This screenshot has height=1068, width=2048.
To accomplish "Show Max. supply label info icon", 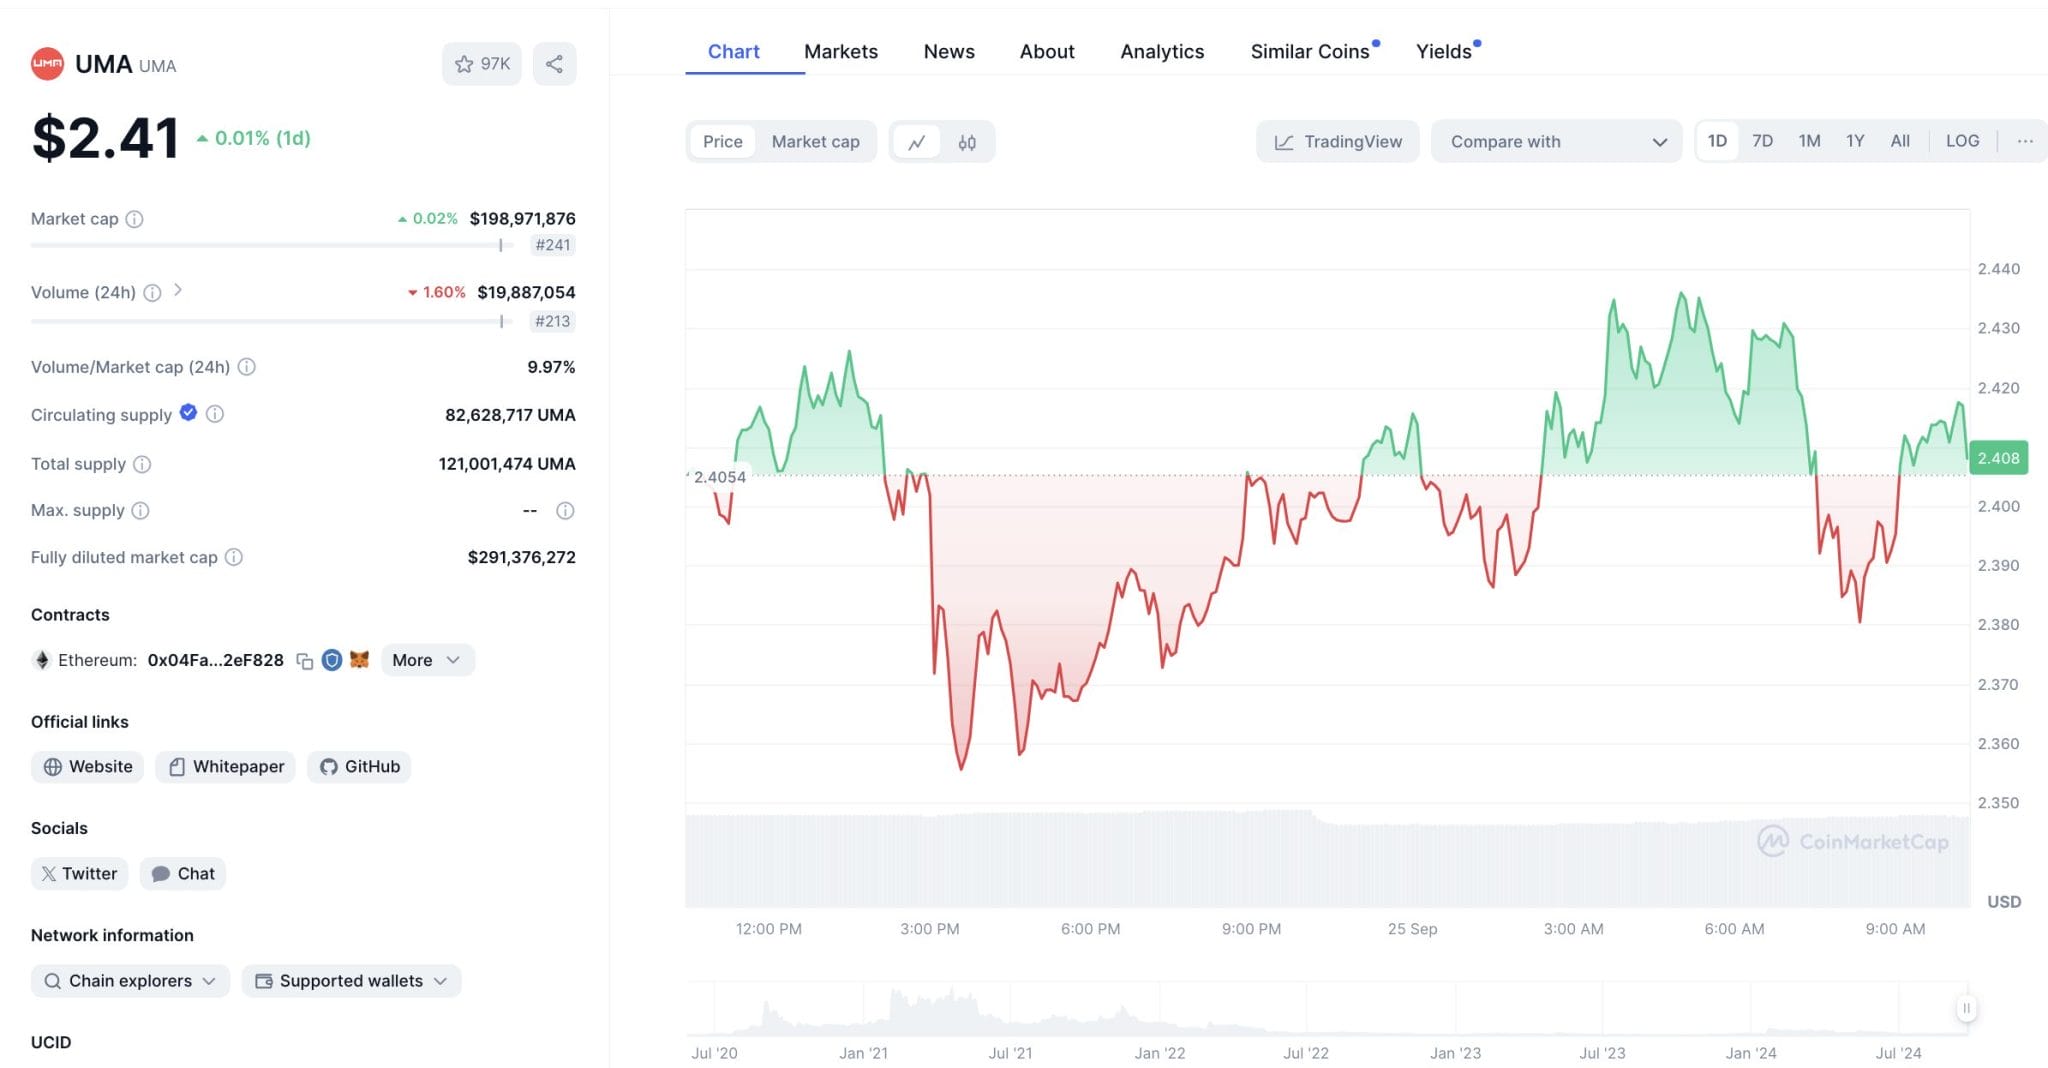I will tap(140, 511).
